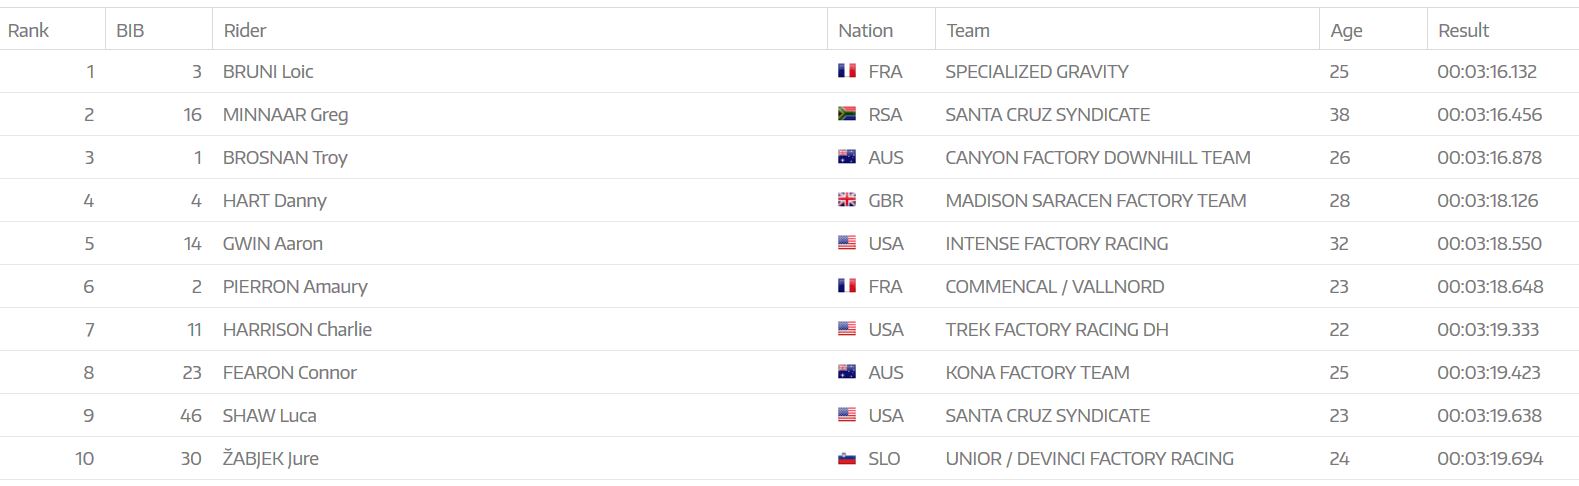Viewport: 1579px width, 486px height.
Task: Click the KONA FACTORY TEAM entry
Action: [1037, 372]
